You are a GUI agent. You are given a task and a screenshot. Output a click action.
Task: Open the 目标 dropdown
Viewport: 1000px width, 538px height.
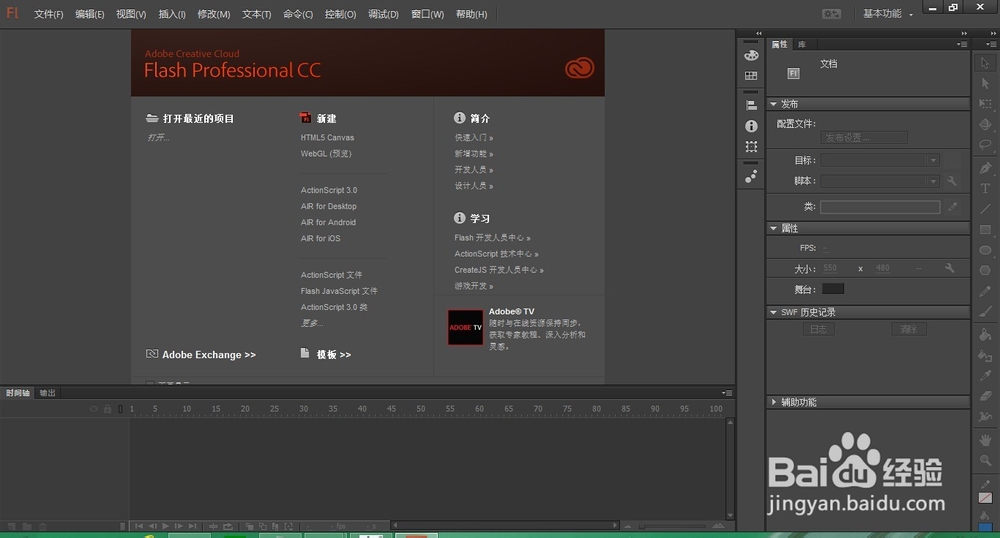tap(879, 160)
